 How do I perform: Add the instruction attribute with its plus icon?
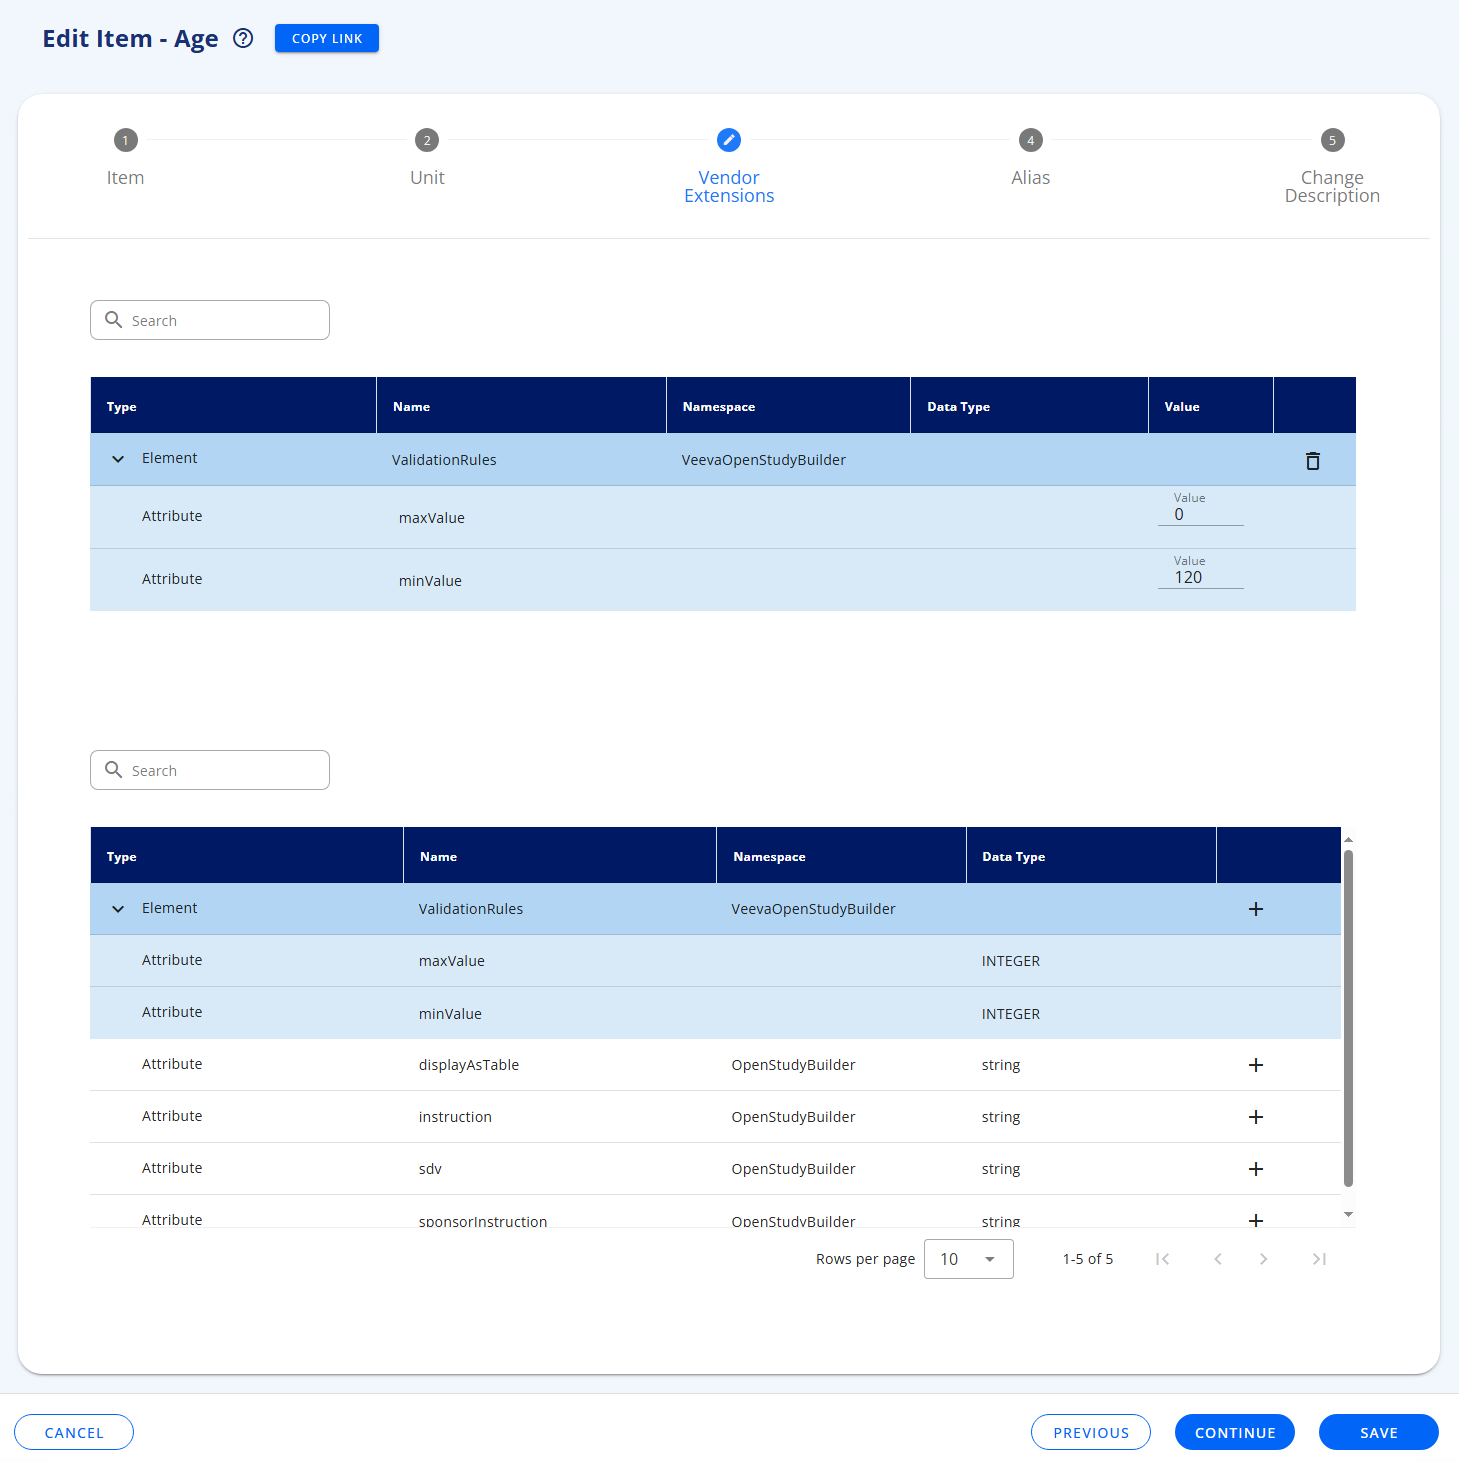1256,1117
